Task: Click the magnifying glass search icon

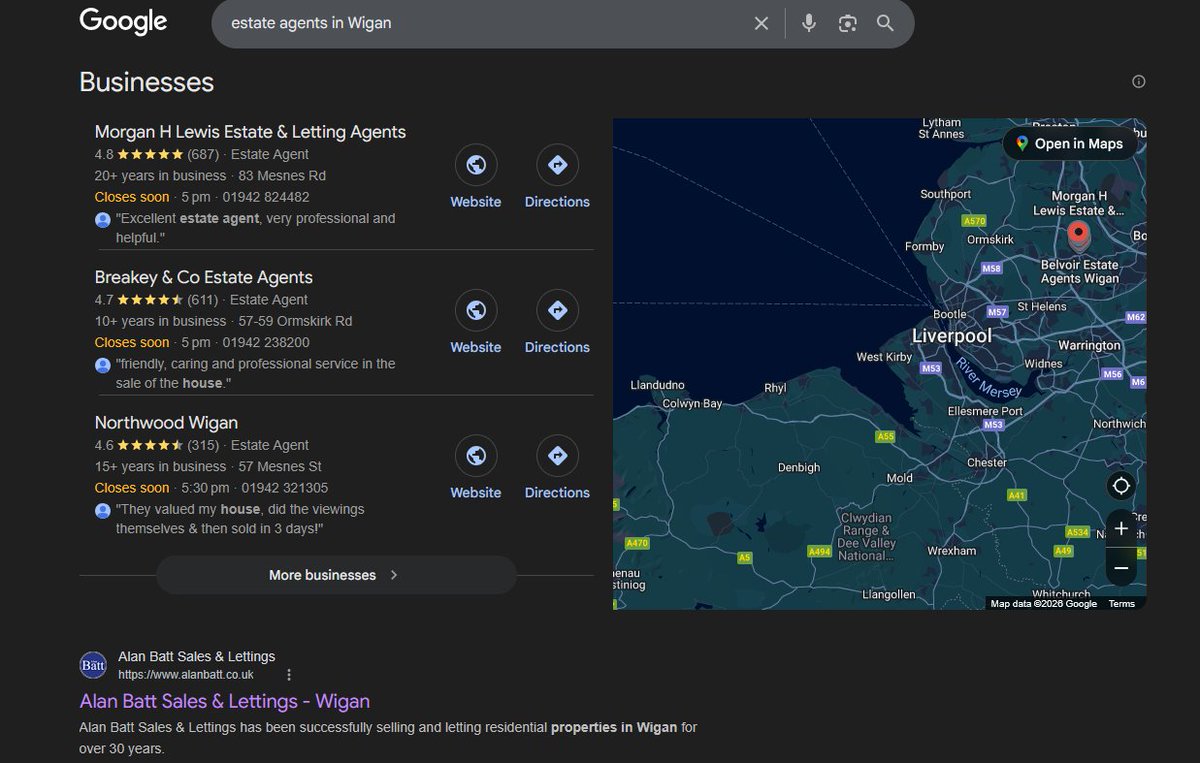Action: (x=885, y=23)
